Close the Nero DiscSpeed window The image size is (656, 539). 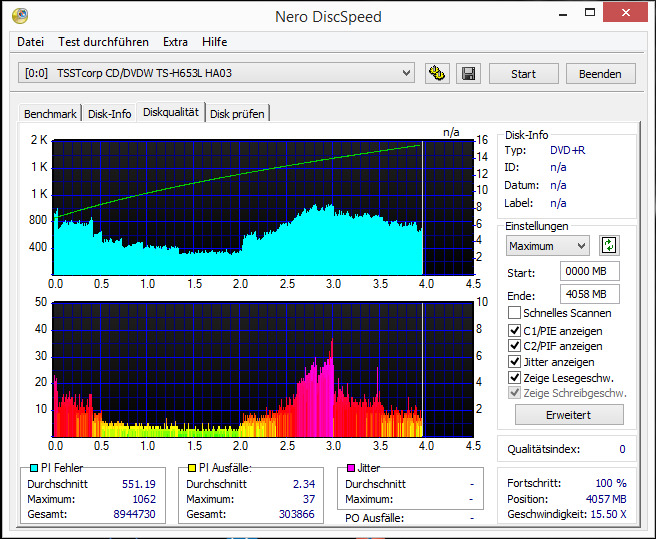click(x=625, y=13)
